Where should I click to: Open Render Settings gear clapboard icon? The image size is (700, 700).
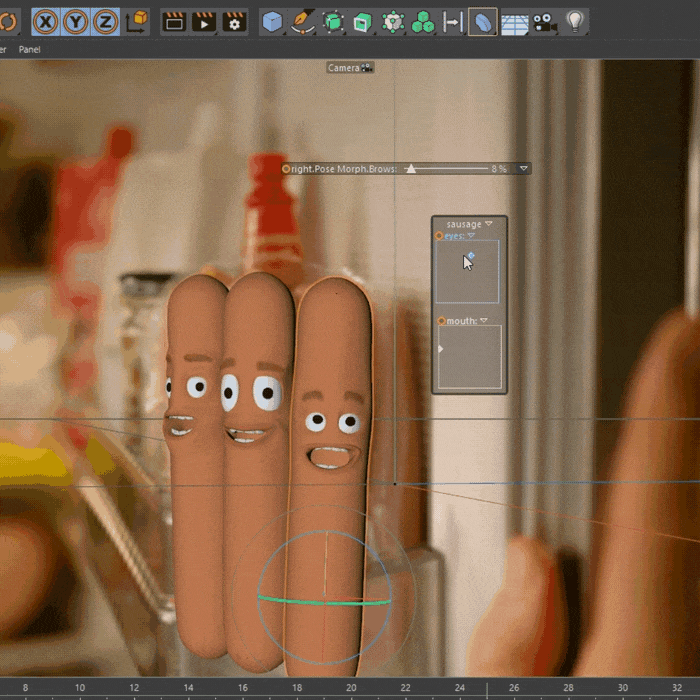tap(234, 21)
